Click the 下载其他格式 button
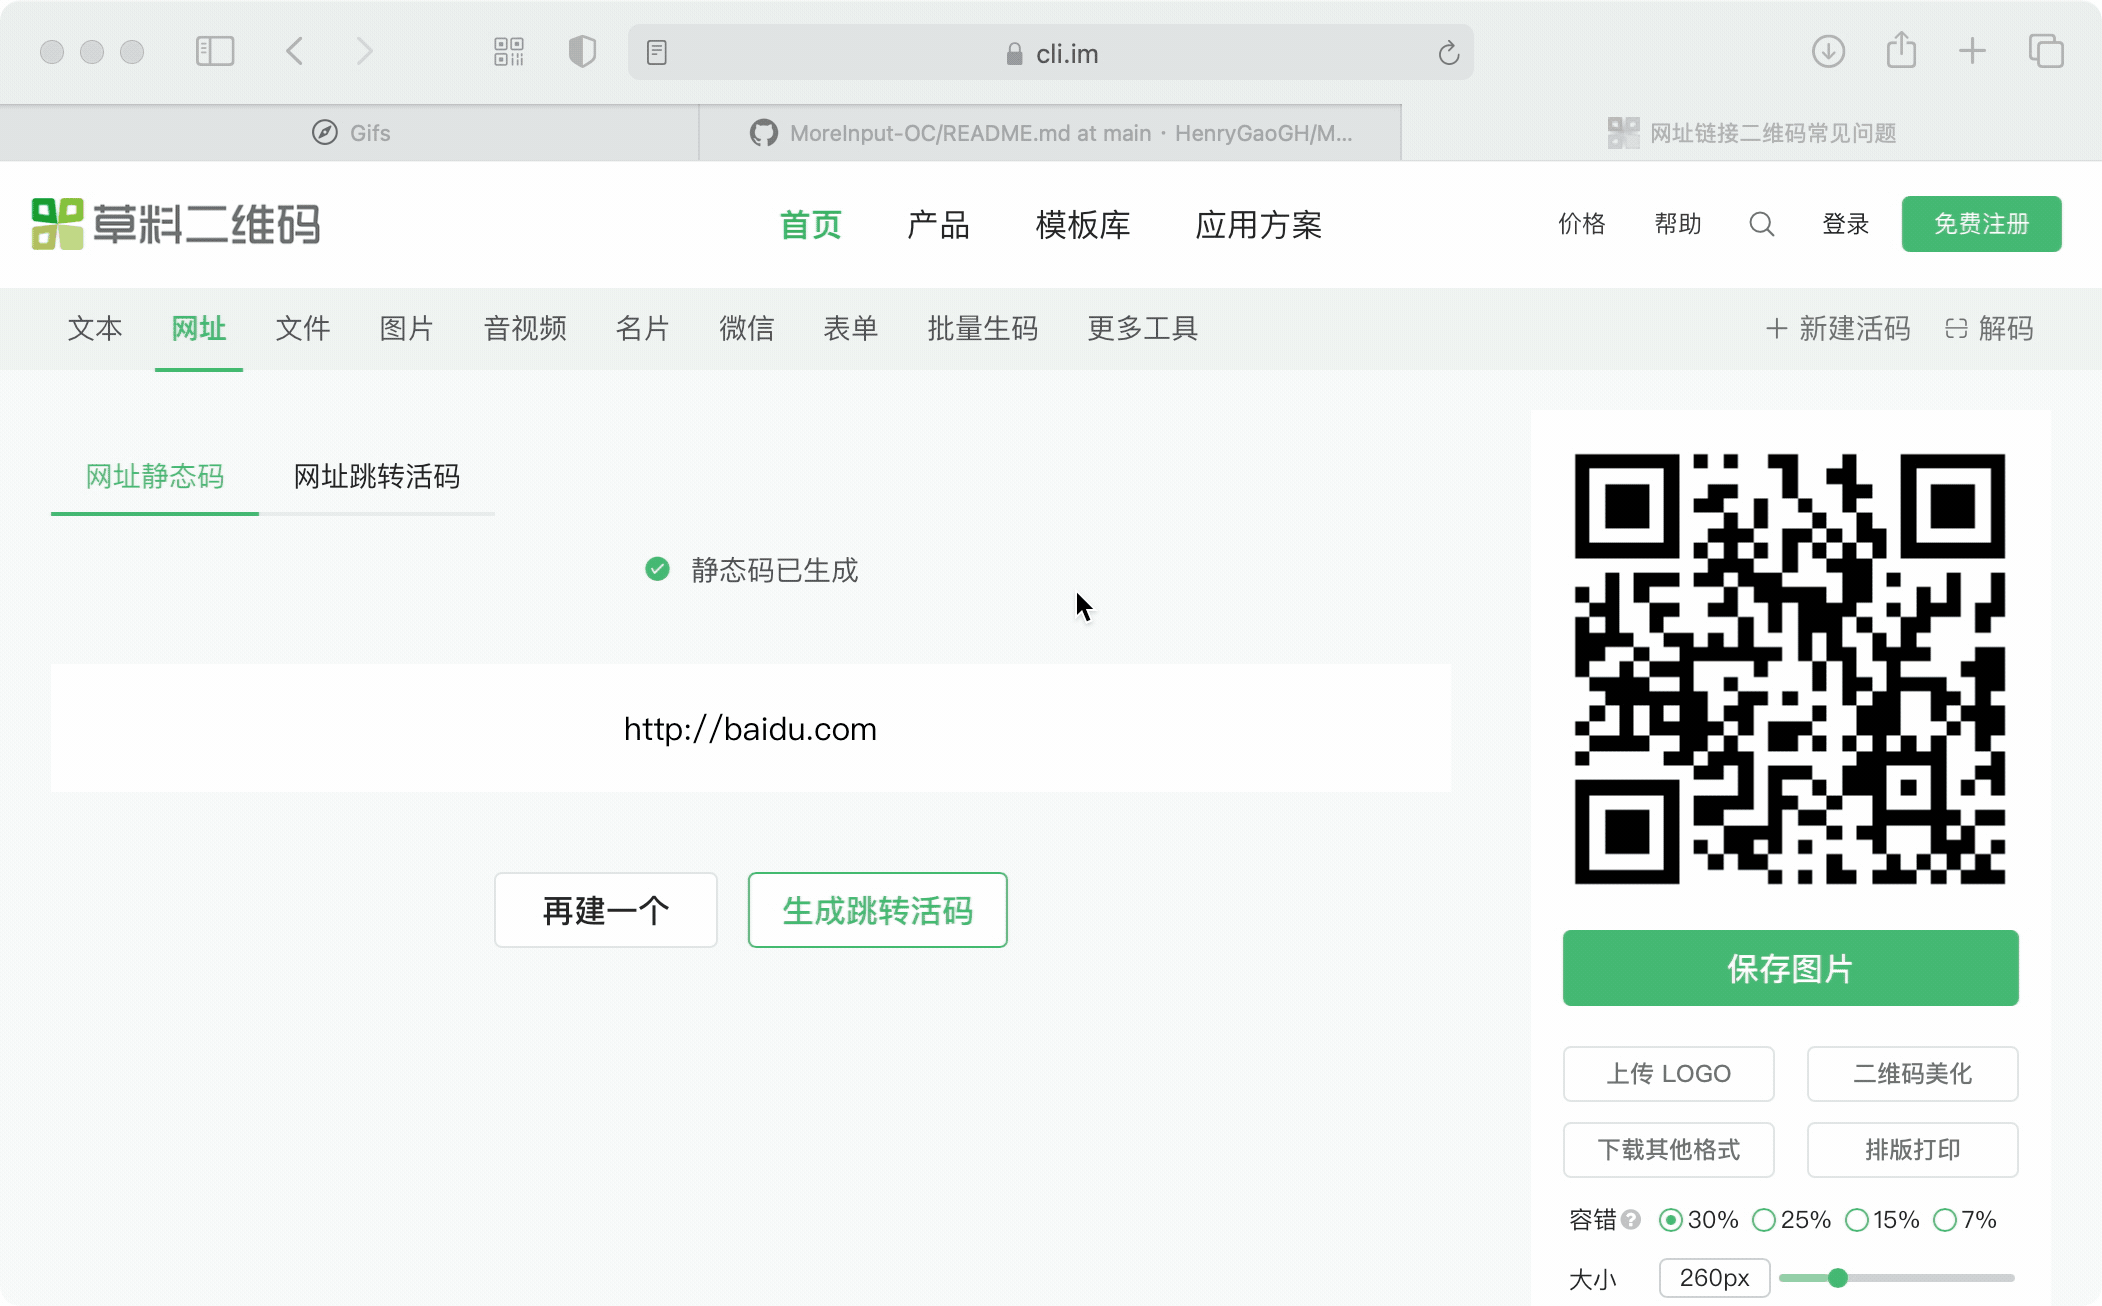2102x1306 pixels. point(1669,1150)
